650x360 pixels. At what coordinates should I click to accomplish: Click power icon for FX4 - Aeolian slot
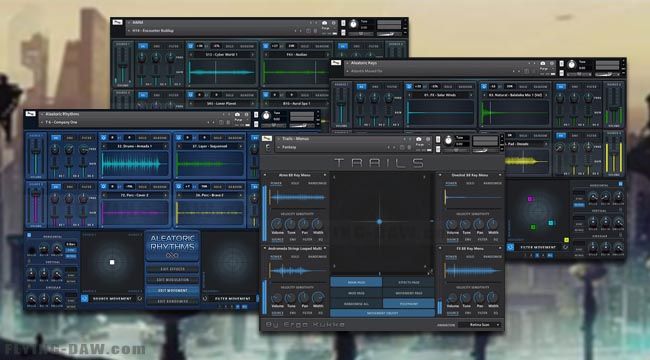point(266,46)
